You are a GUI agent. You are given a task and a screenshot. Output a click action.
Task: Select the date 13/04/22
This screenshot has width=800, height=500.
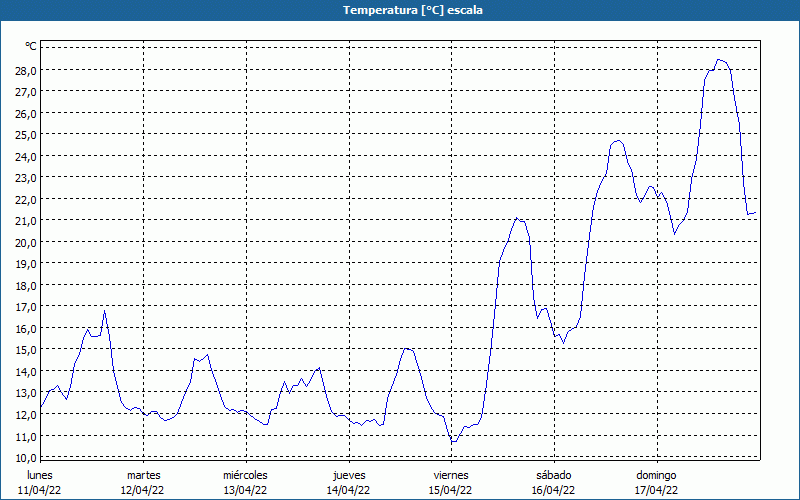click(x=245, y=490)
